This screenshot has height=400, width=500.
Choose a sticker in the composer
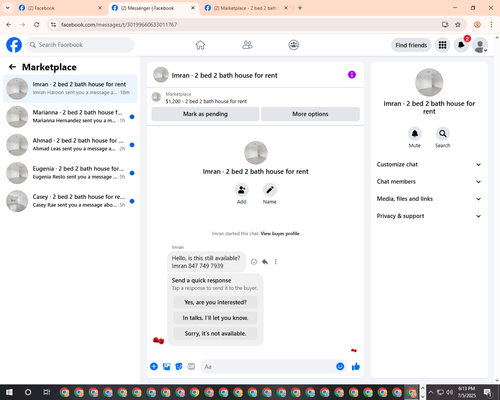tap(179, 367)
